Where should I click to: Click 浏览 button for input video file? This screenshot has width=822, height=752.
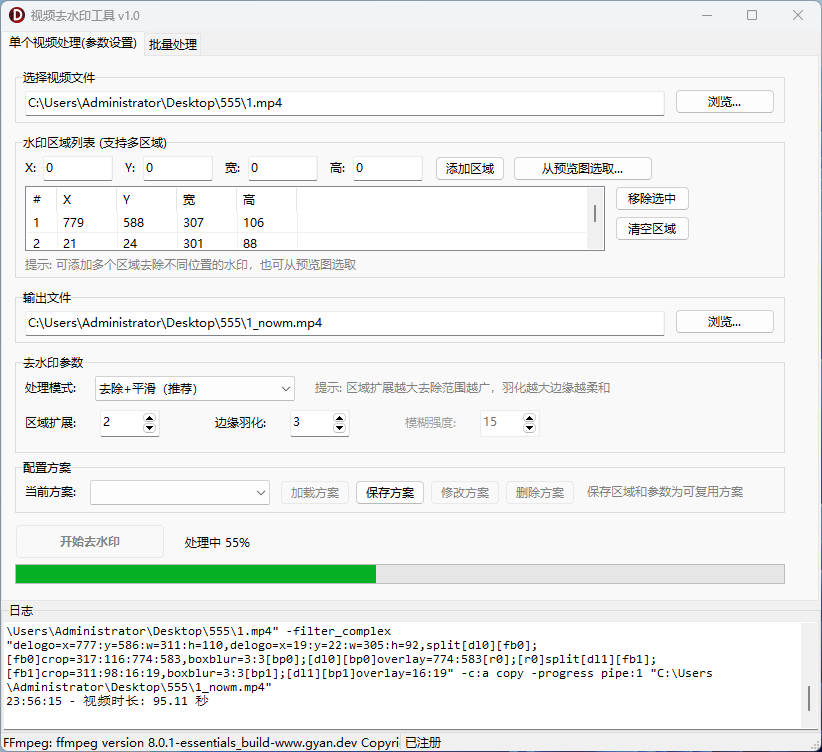pos(724,102)
